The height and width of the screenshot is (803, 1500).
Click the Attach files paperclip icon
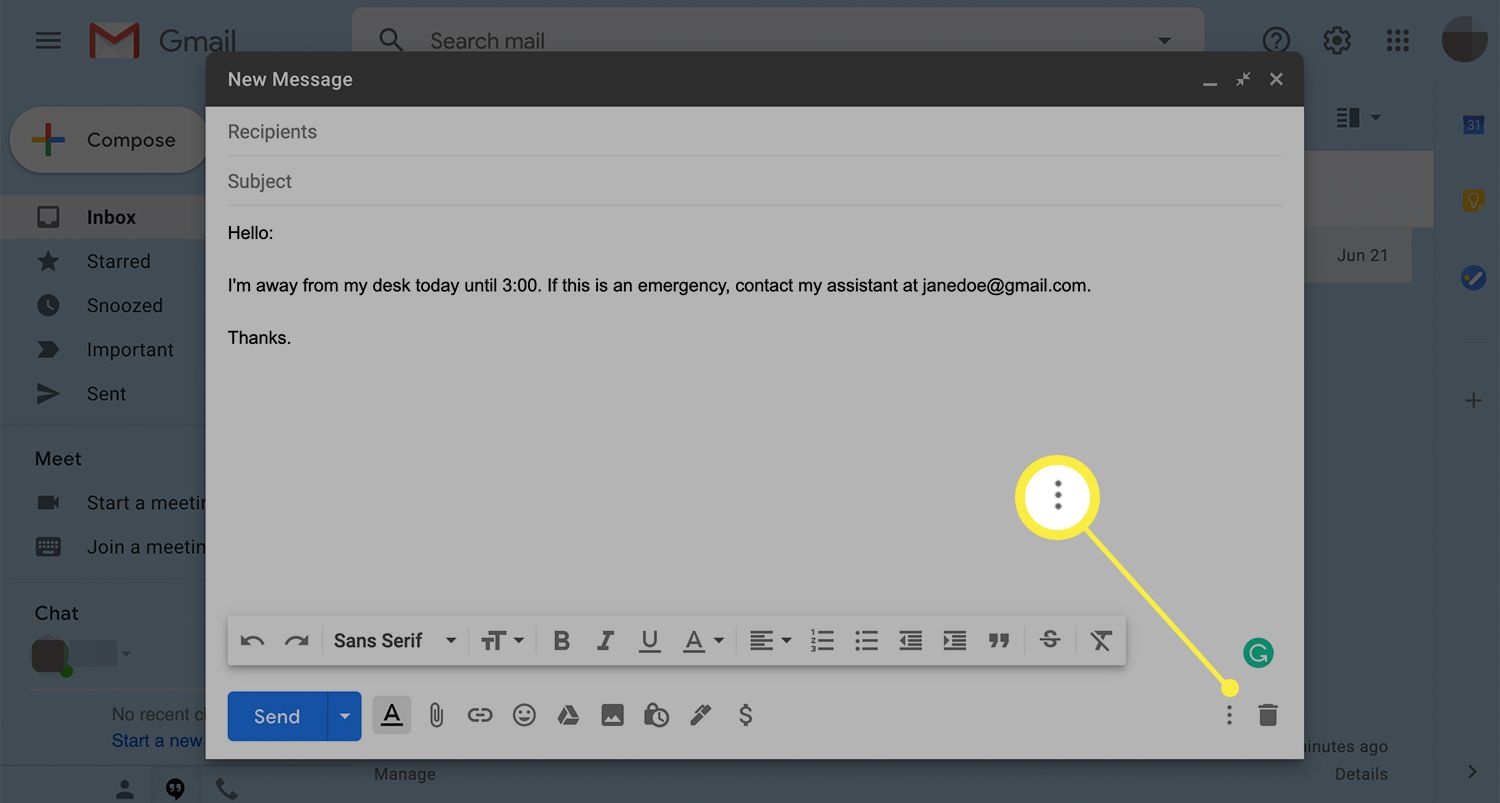pos(436,715)
